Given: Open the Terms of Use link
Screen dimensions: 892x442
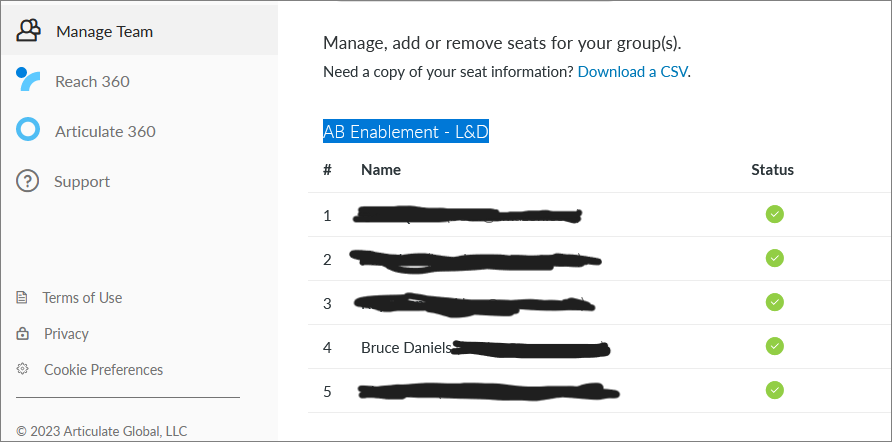Looking at the screenshot, I should [x=82, y=298].
